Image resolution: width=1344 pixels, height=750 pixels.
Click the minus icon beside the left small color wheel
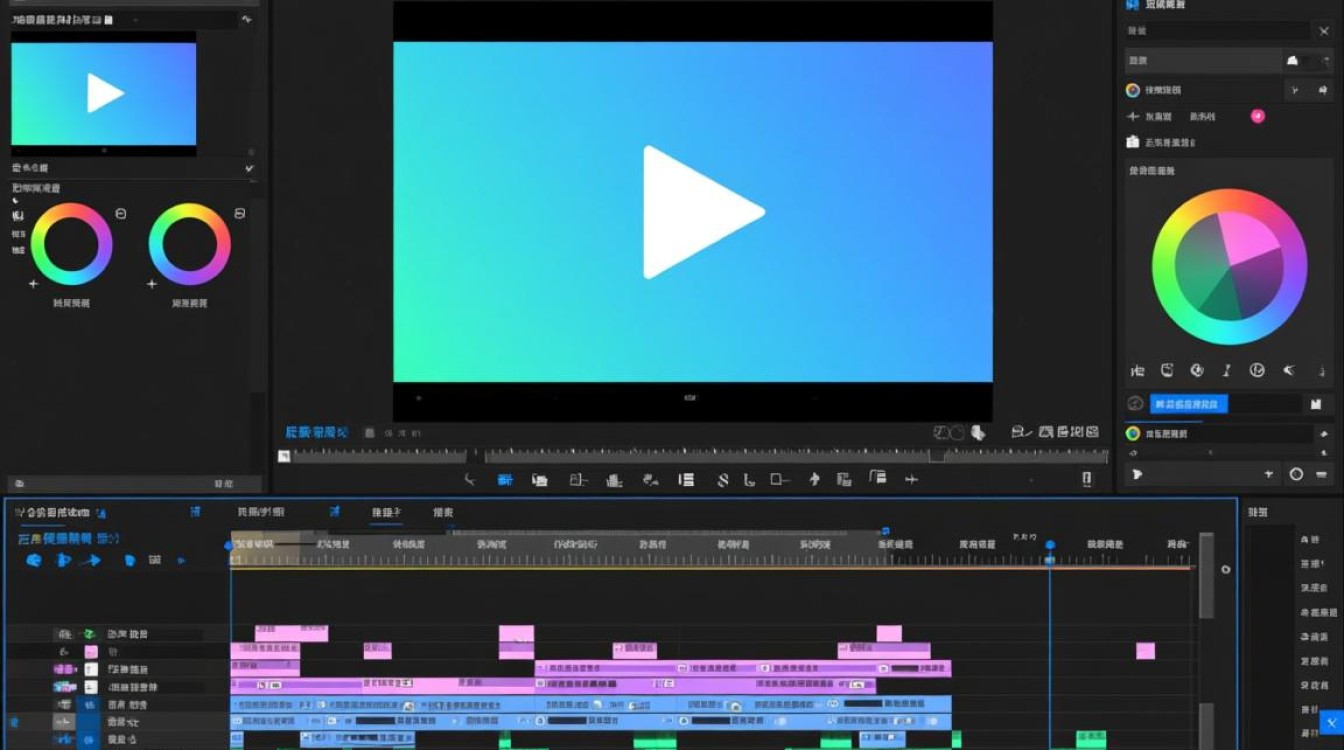(x=121, y=213)
